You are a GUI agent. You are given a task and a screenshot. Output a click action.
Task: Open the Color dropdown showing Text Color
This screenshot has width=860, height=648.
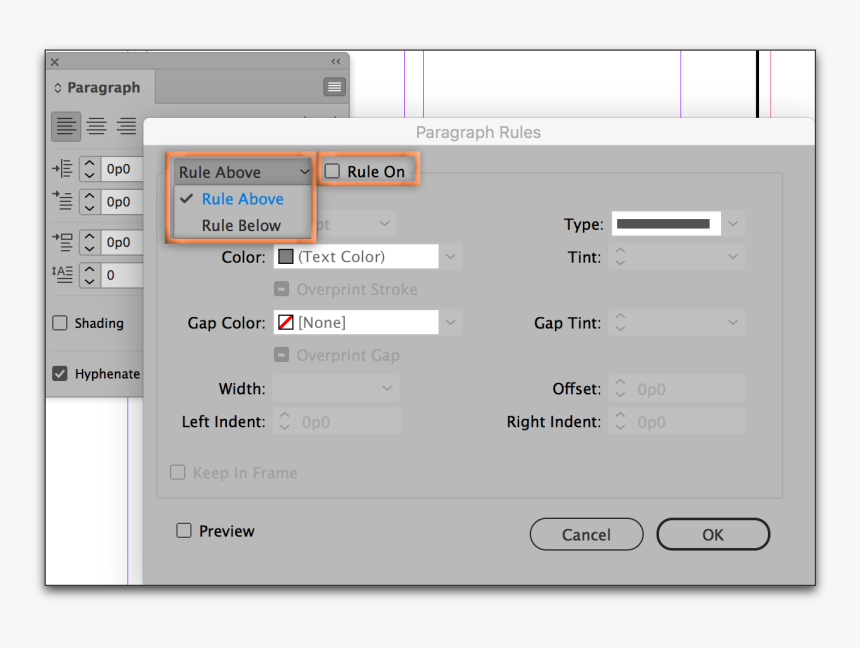click(451, 257)
